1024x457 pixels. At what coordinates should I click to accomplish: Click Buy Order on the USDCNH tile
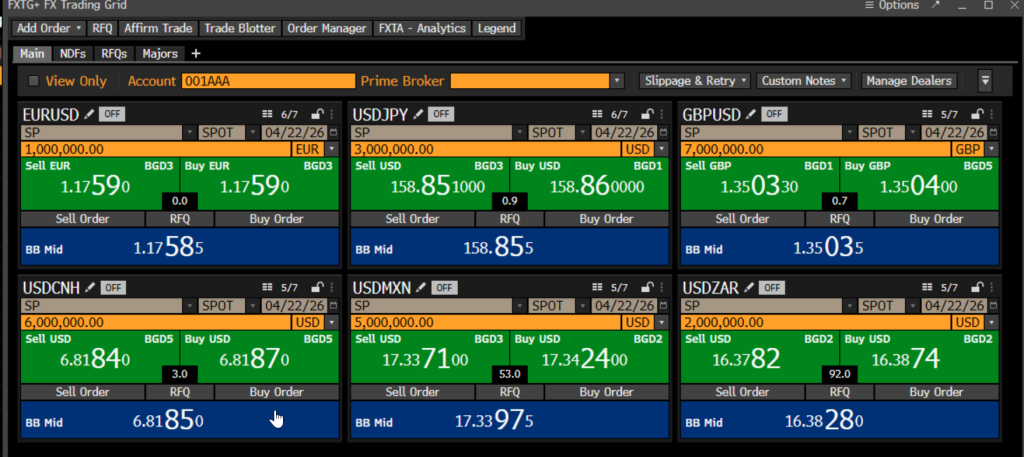(x=276, y=392)
